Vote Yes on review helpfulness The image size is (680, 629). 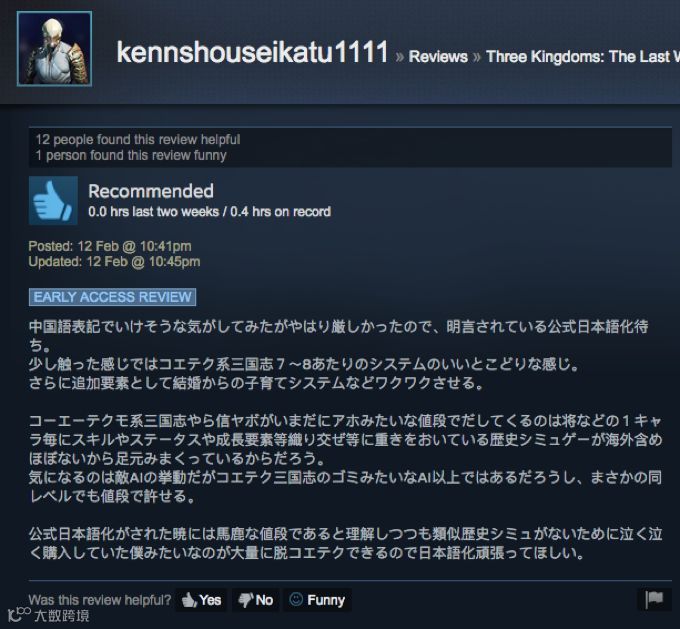click(201, 600)
